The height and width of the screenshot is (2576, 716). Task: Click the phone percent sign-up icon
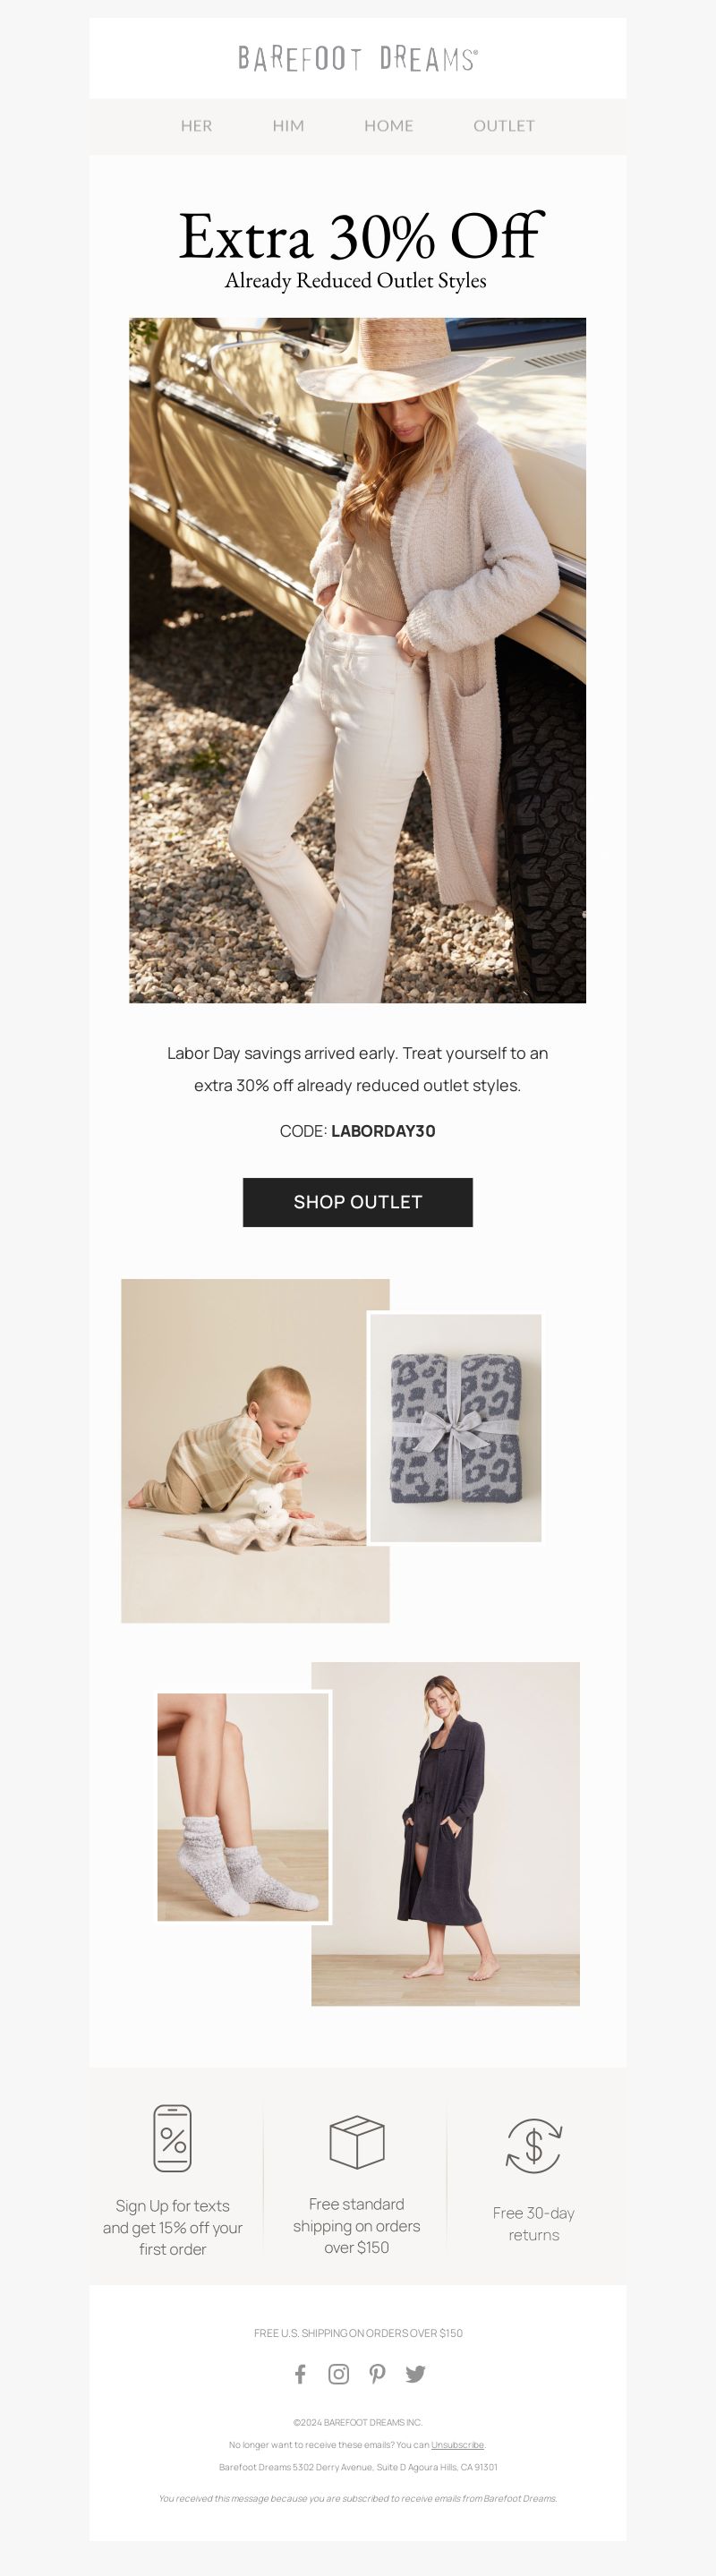click(x=173, y=2137)
